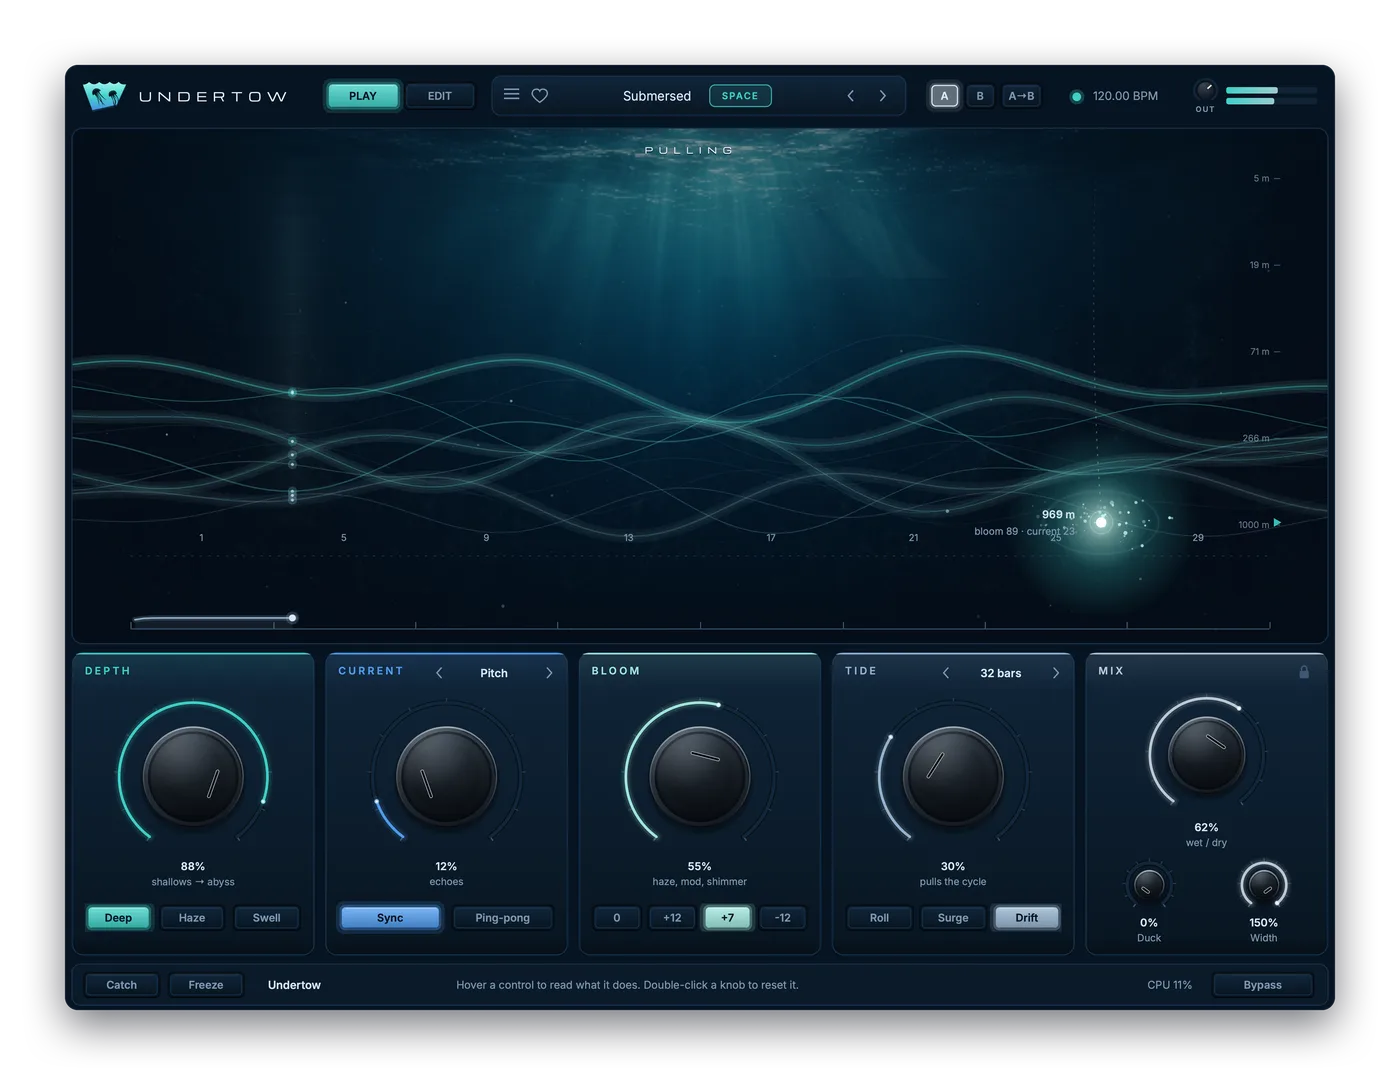The image size is (1400, 1075).
Task: Enable Haze depth mode
Action: click(x=192, y=918)
